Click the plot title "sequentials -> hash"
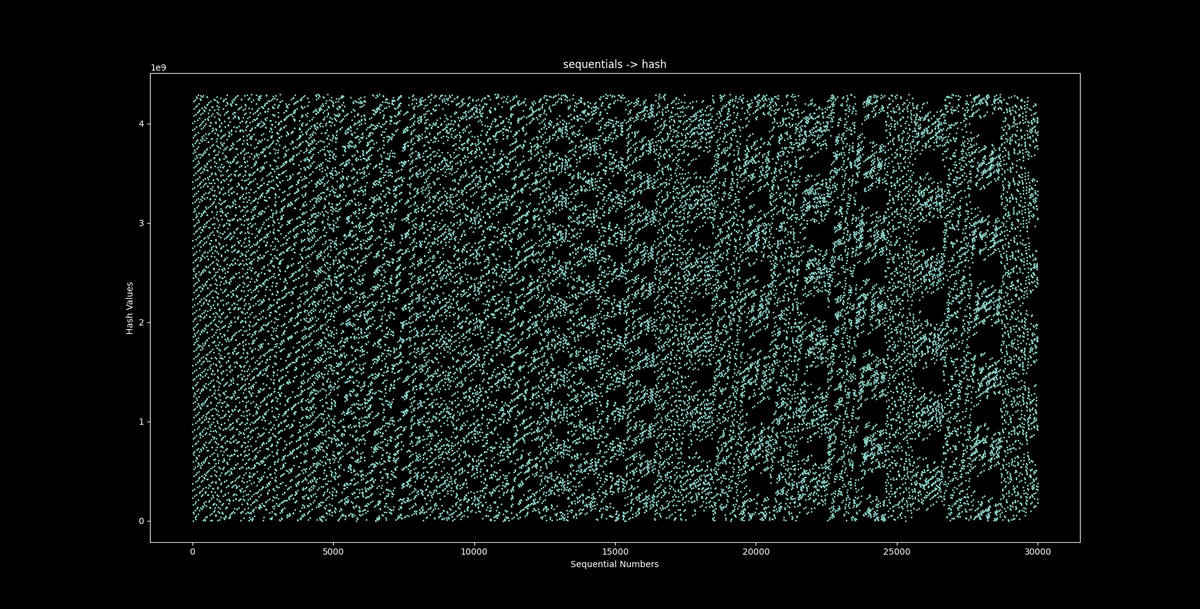 point(615,64)
